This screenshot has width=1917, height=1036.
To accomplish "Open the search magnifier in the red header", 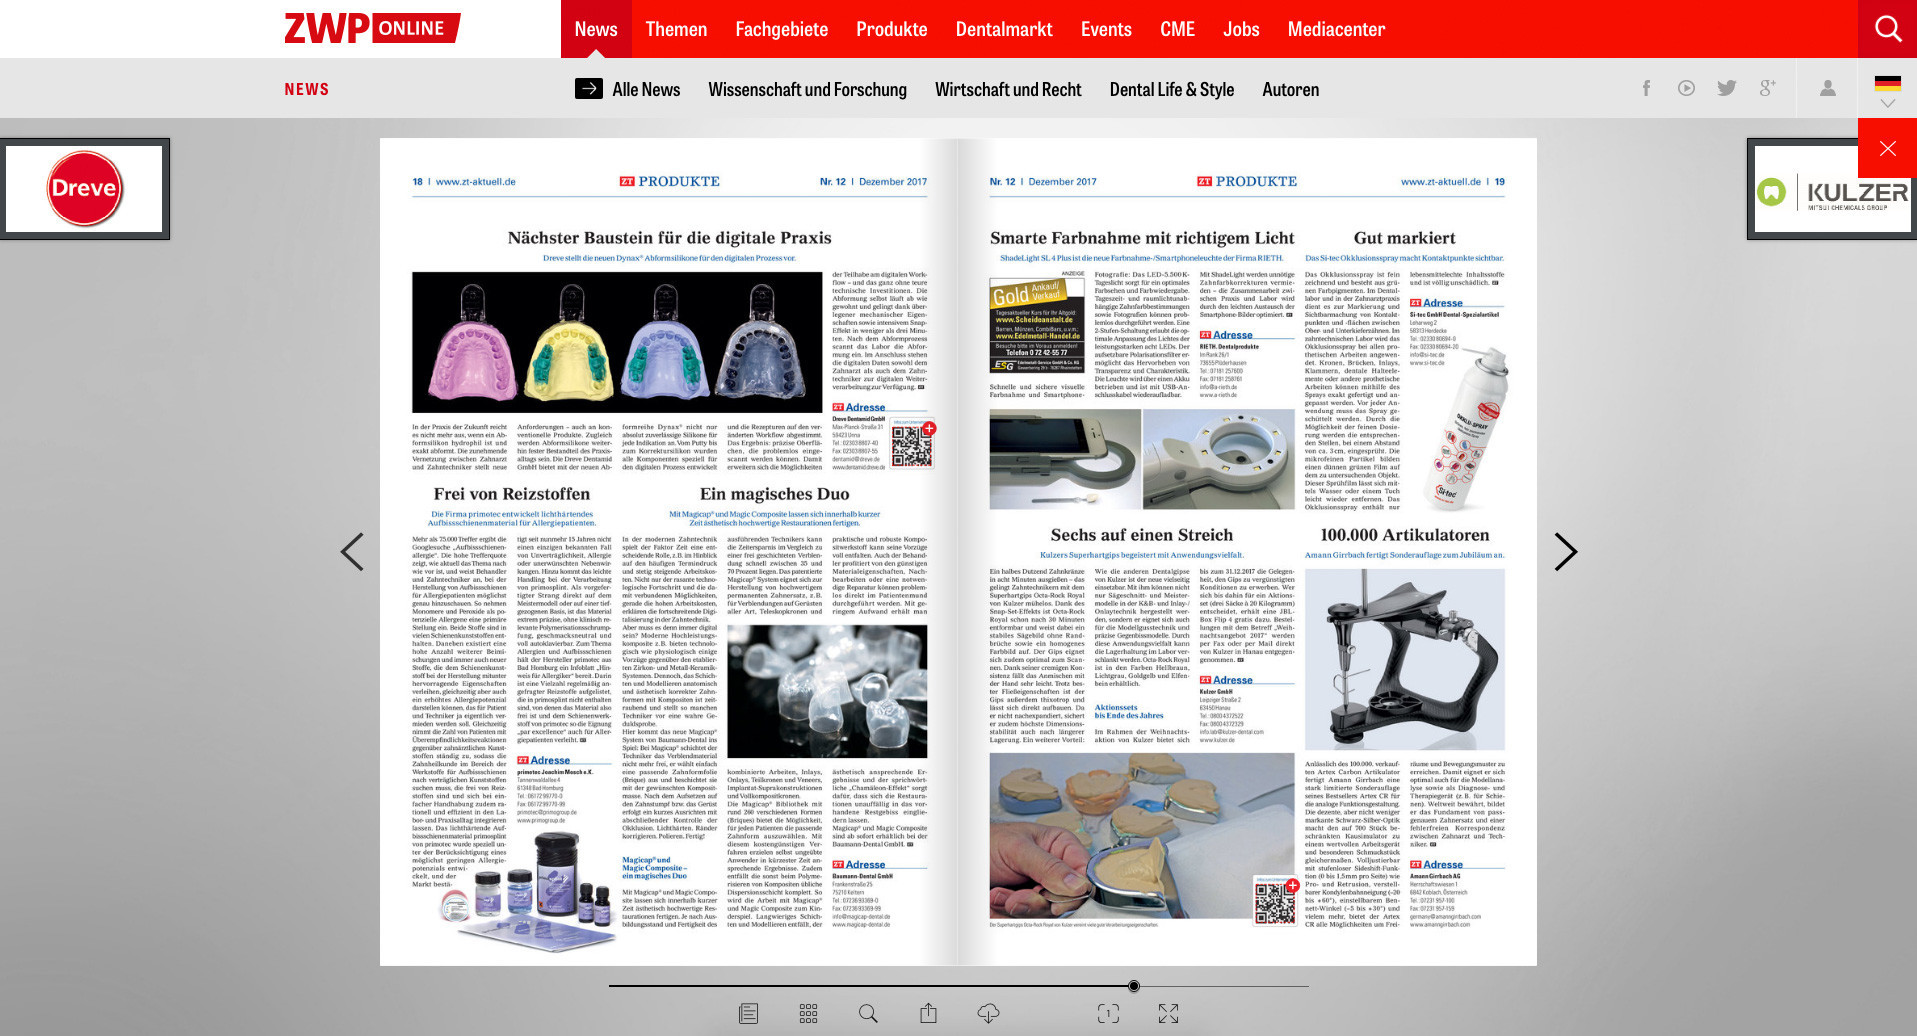I will [x=1888, y=29].
